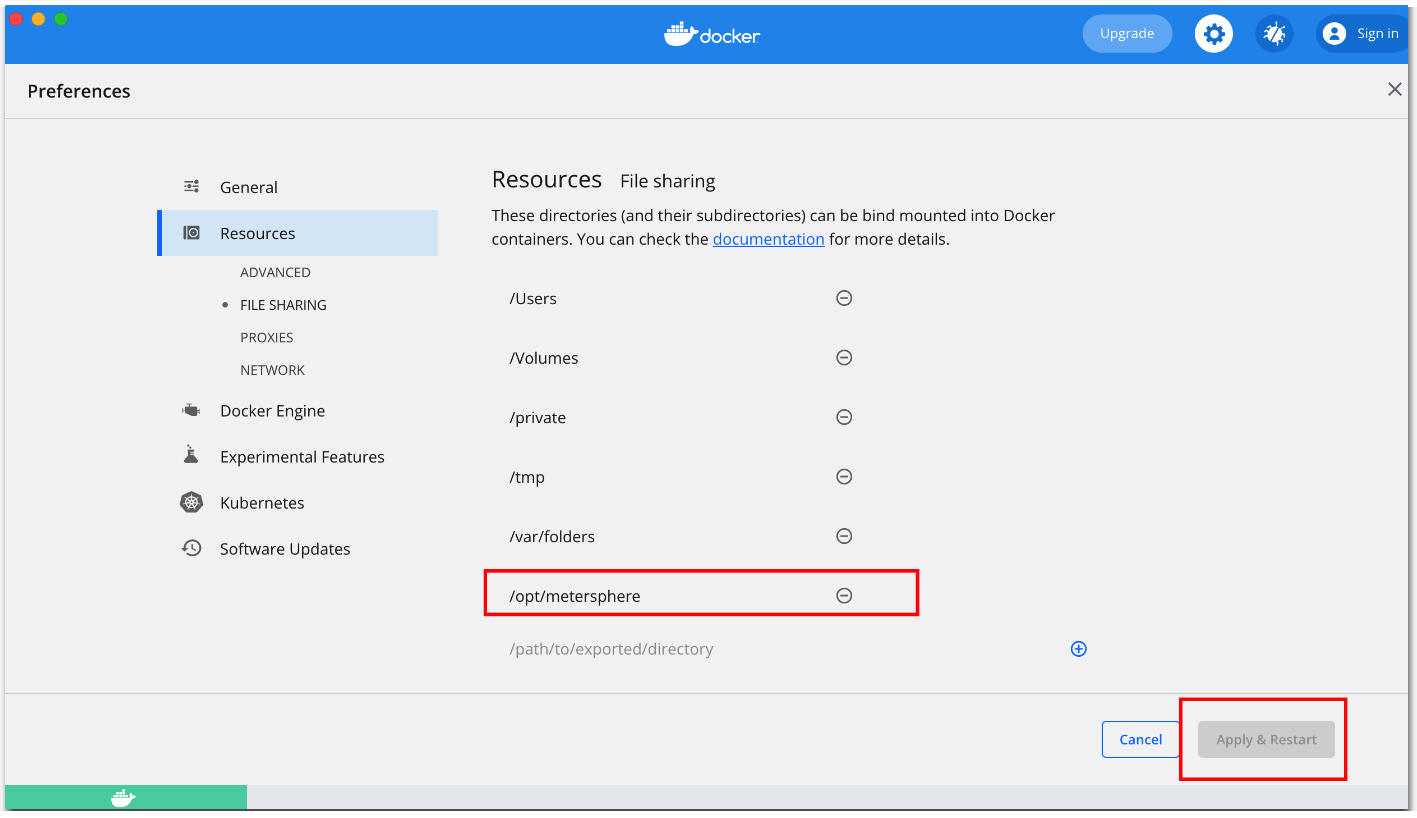Select the Advanced resources sub-tab
This screenshot has width=1417, height=818.
(x=275, y=272)
